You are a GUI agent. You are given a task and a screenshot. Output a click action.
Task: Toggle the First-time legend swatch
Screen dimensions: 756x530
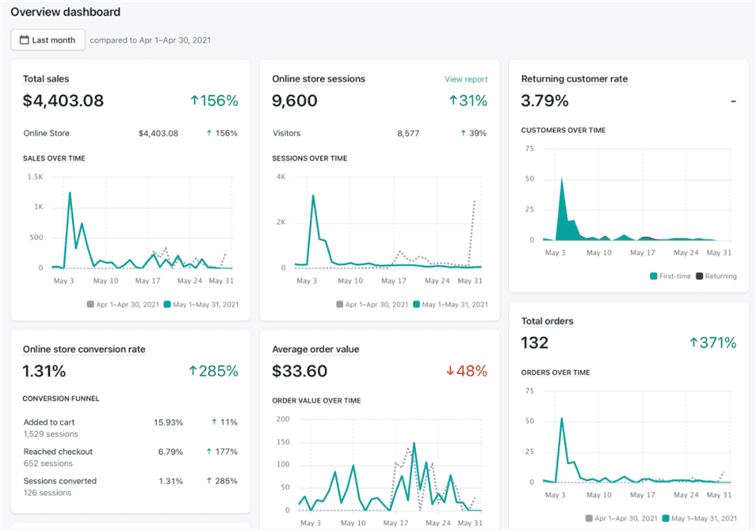[654, 275]
